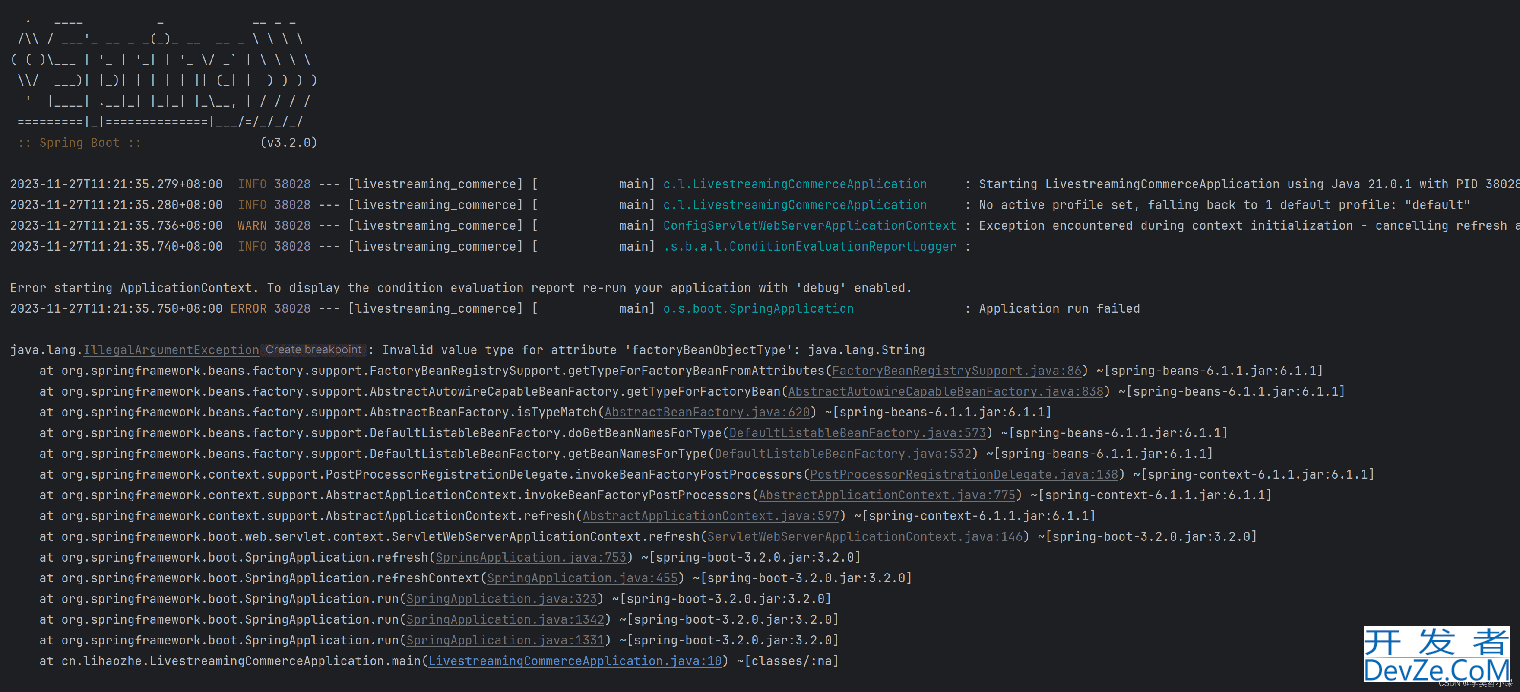The width and height of the screenshot is (1520, 692).
Task: Click 'Exception encountered during context initialization' message
Action: click(x=1249, y=226)
